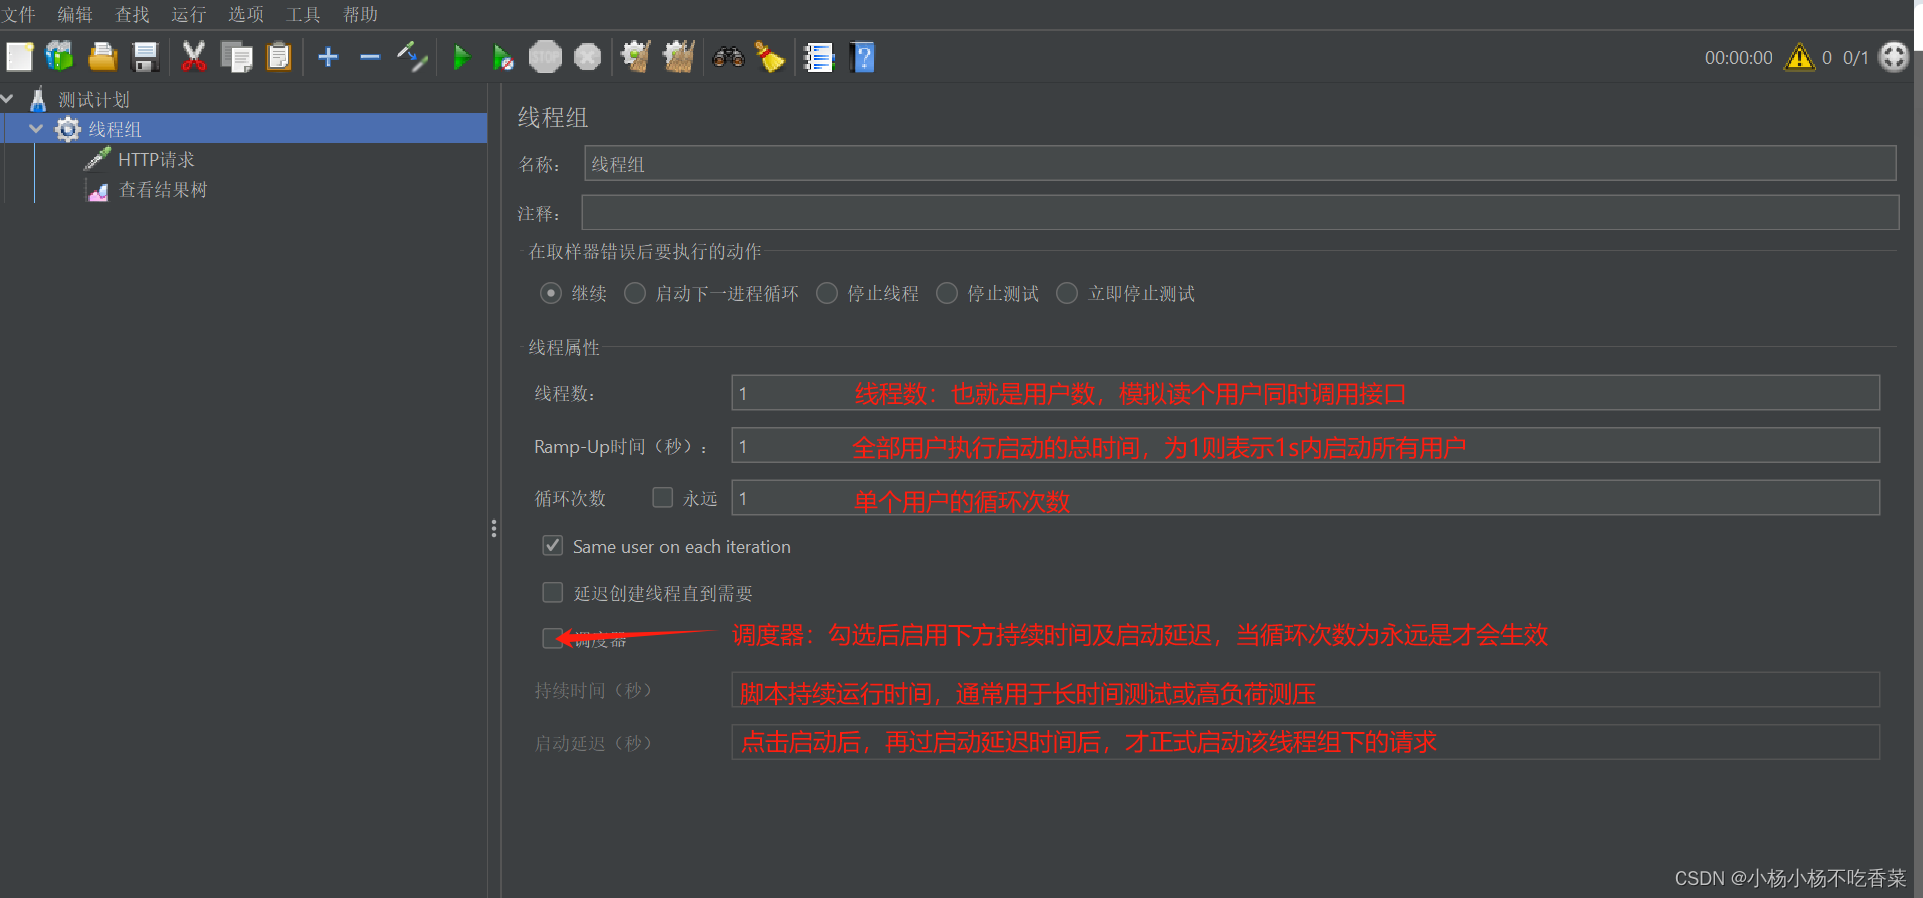
Task: Click the 持续时间（秒） field
Action: (x=1305, y=690)
